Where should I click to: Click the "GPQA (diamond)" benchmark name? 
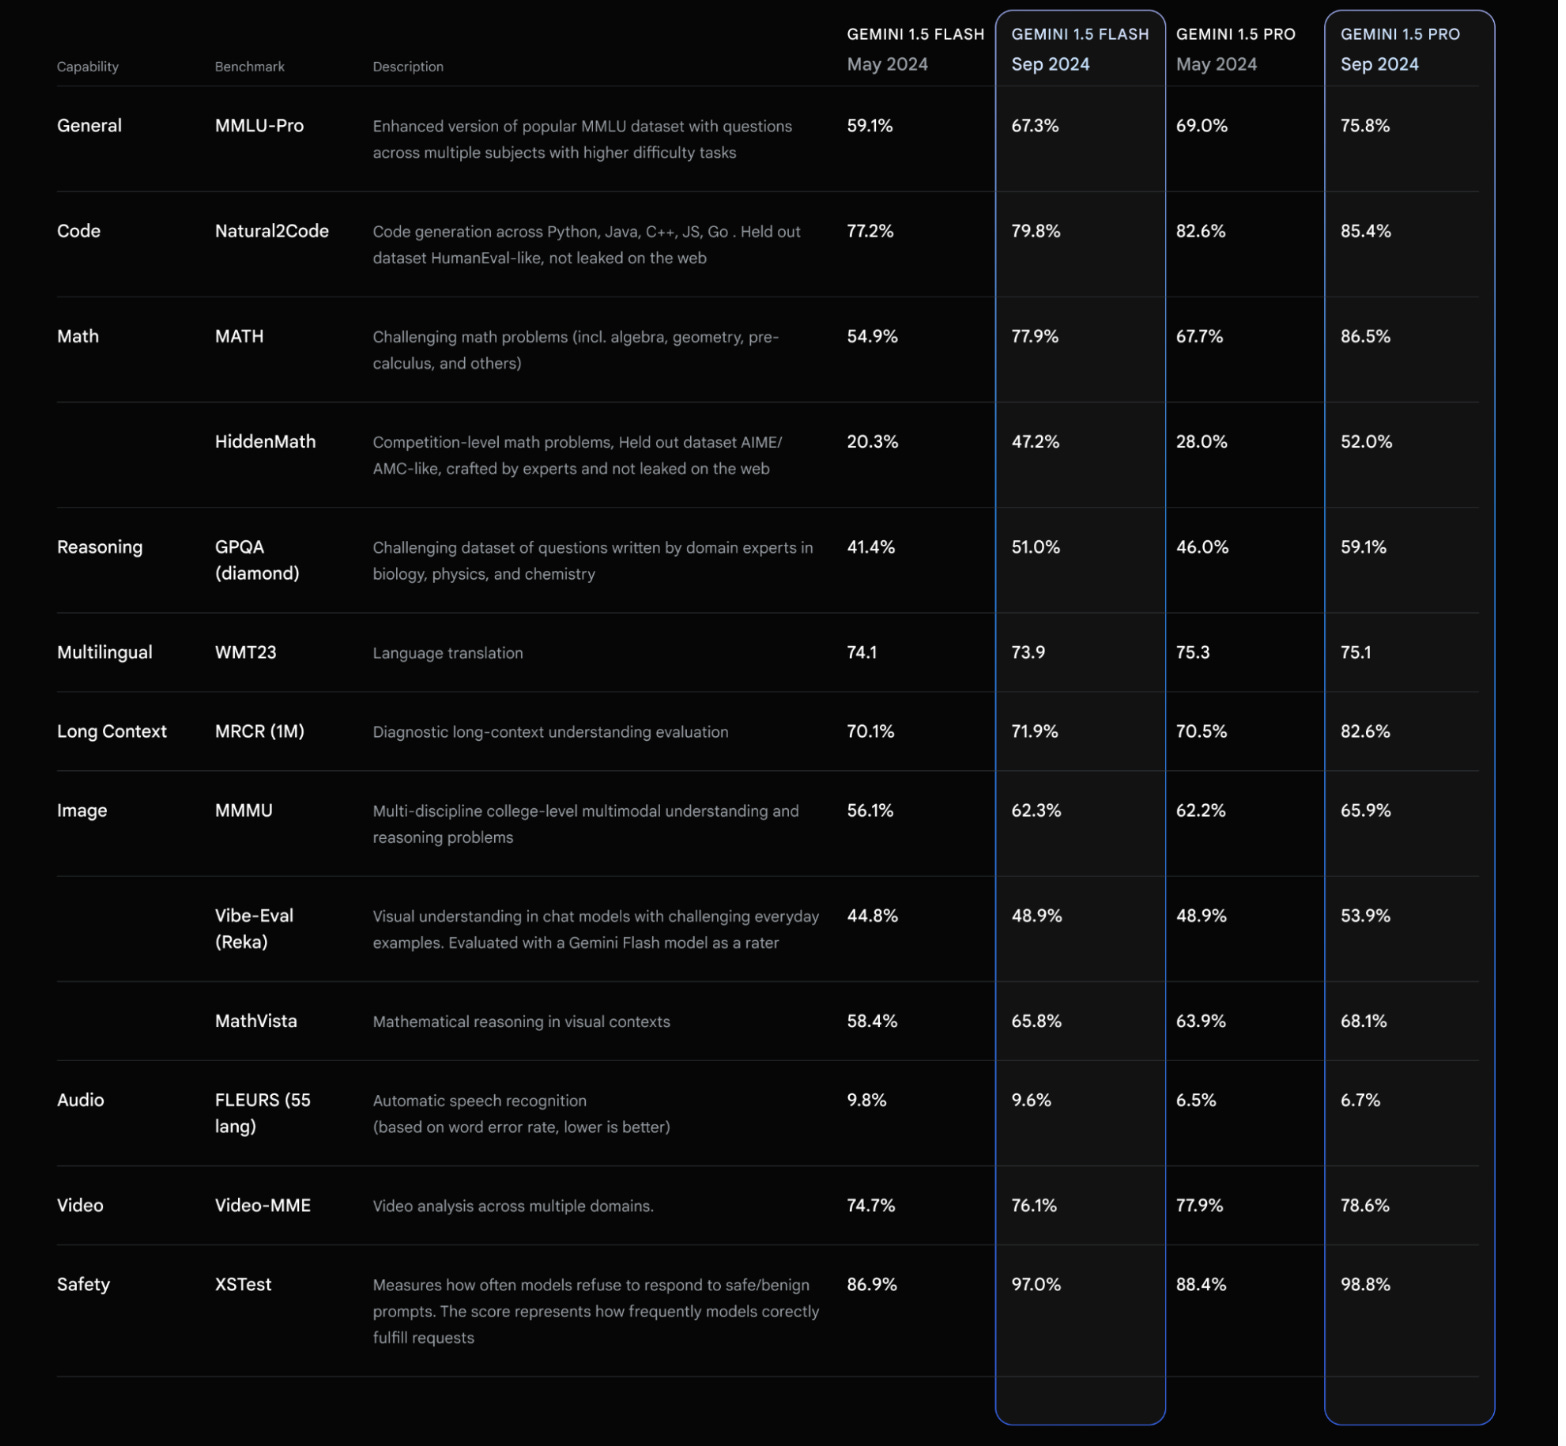257,560
